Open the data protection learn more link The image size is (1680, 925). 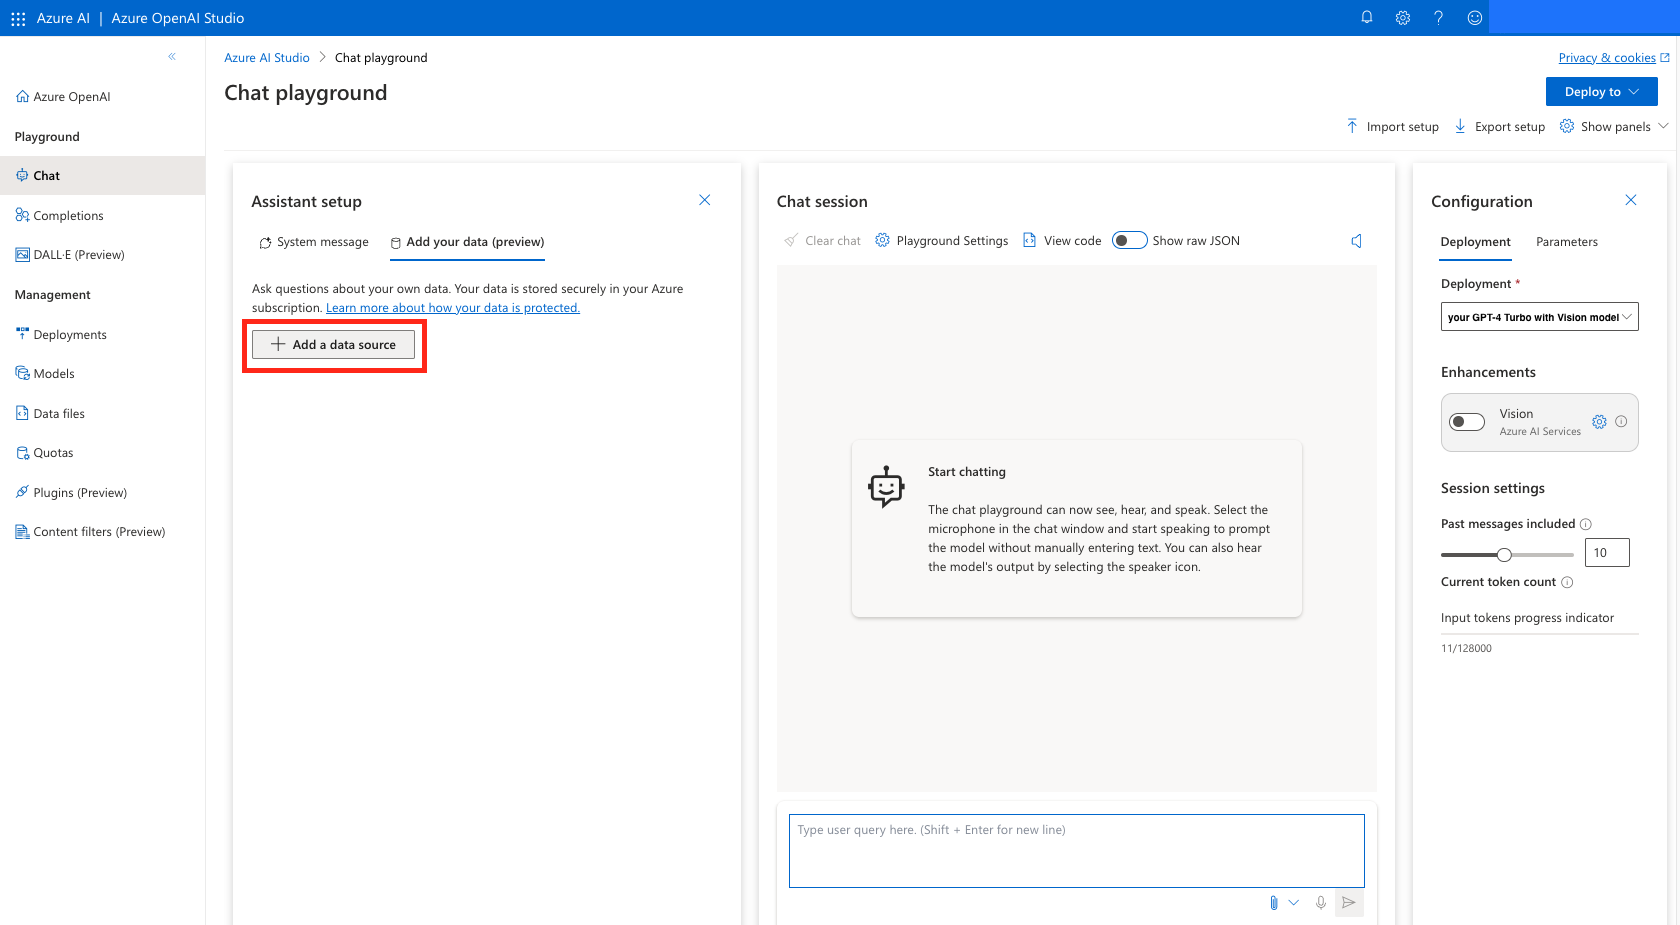(x=453, y=308)
